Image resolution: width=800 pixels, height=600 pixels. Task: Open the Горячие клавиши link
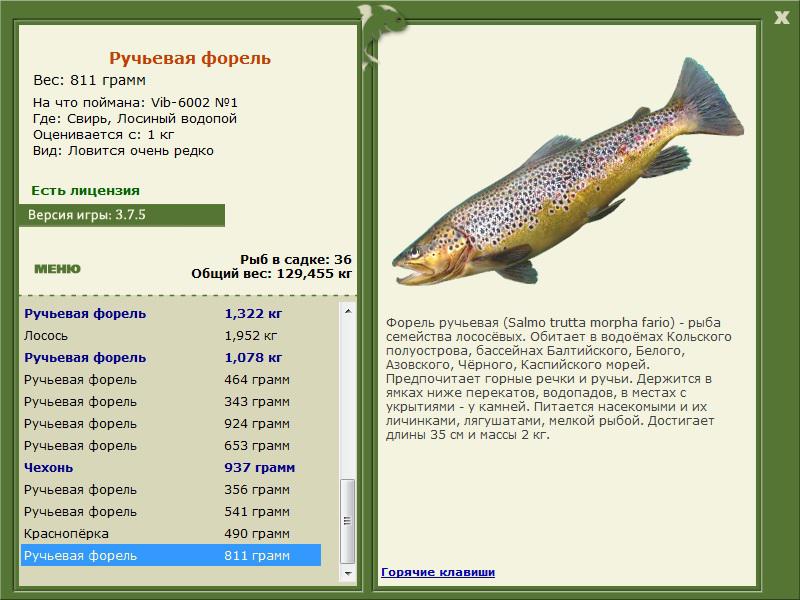click(x=438, y=572)
